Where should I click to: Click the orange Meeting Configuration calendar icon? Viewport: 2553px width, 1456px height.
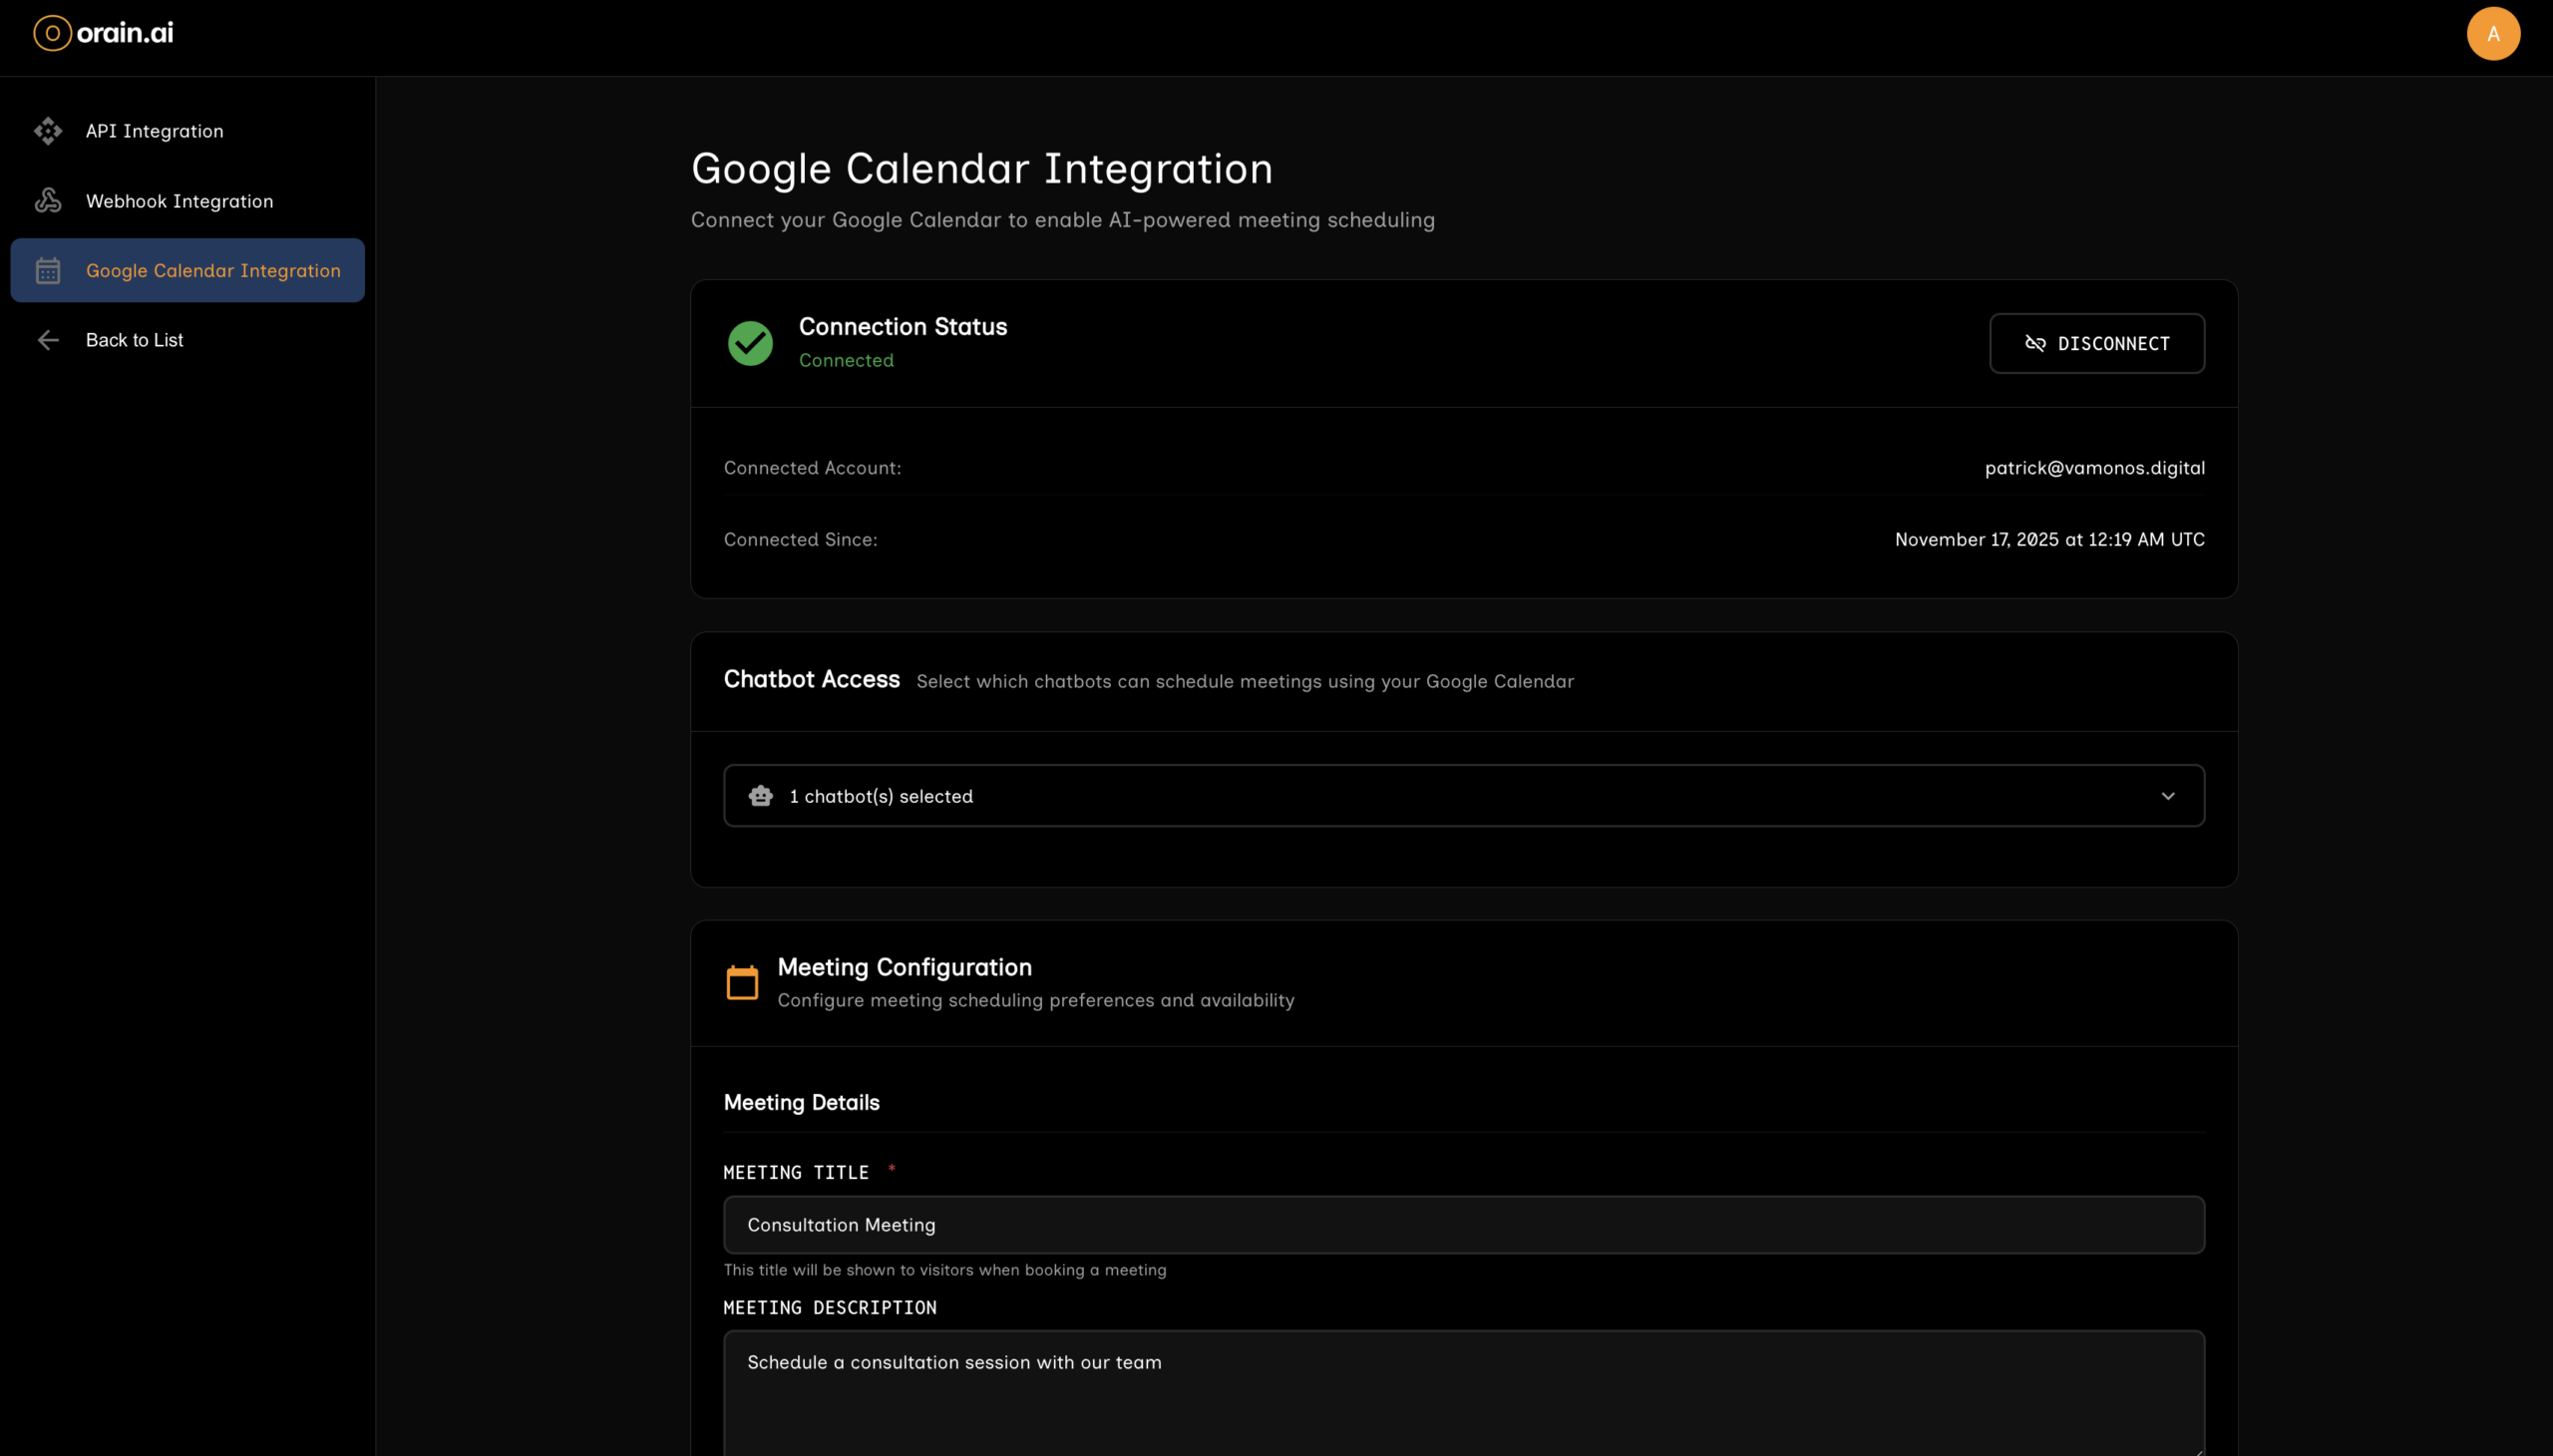click(x=742, y=982)
